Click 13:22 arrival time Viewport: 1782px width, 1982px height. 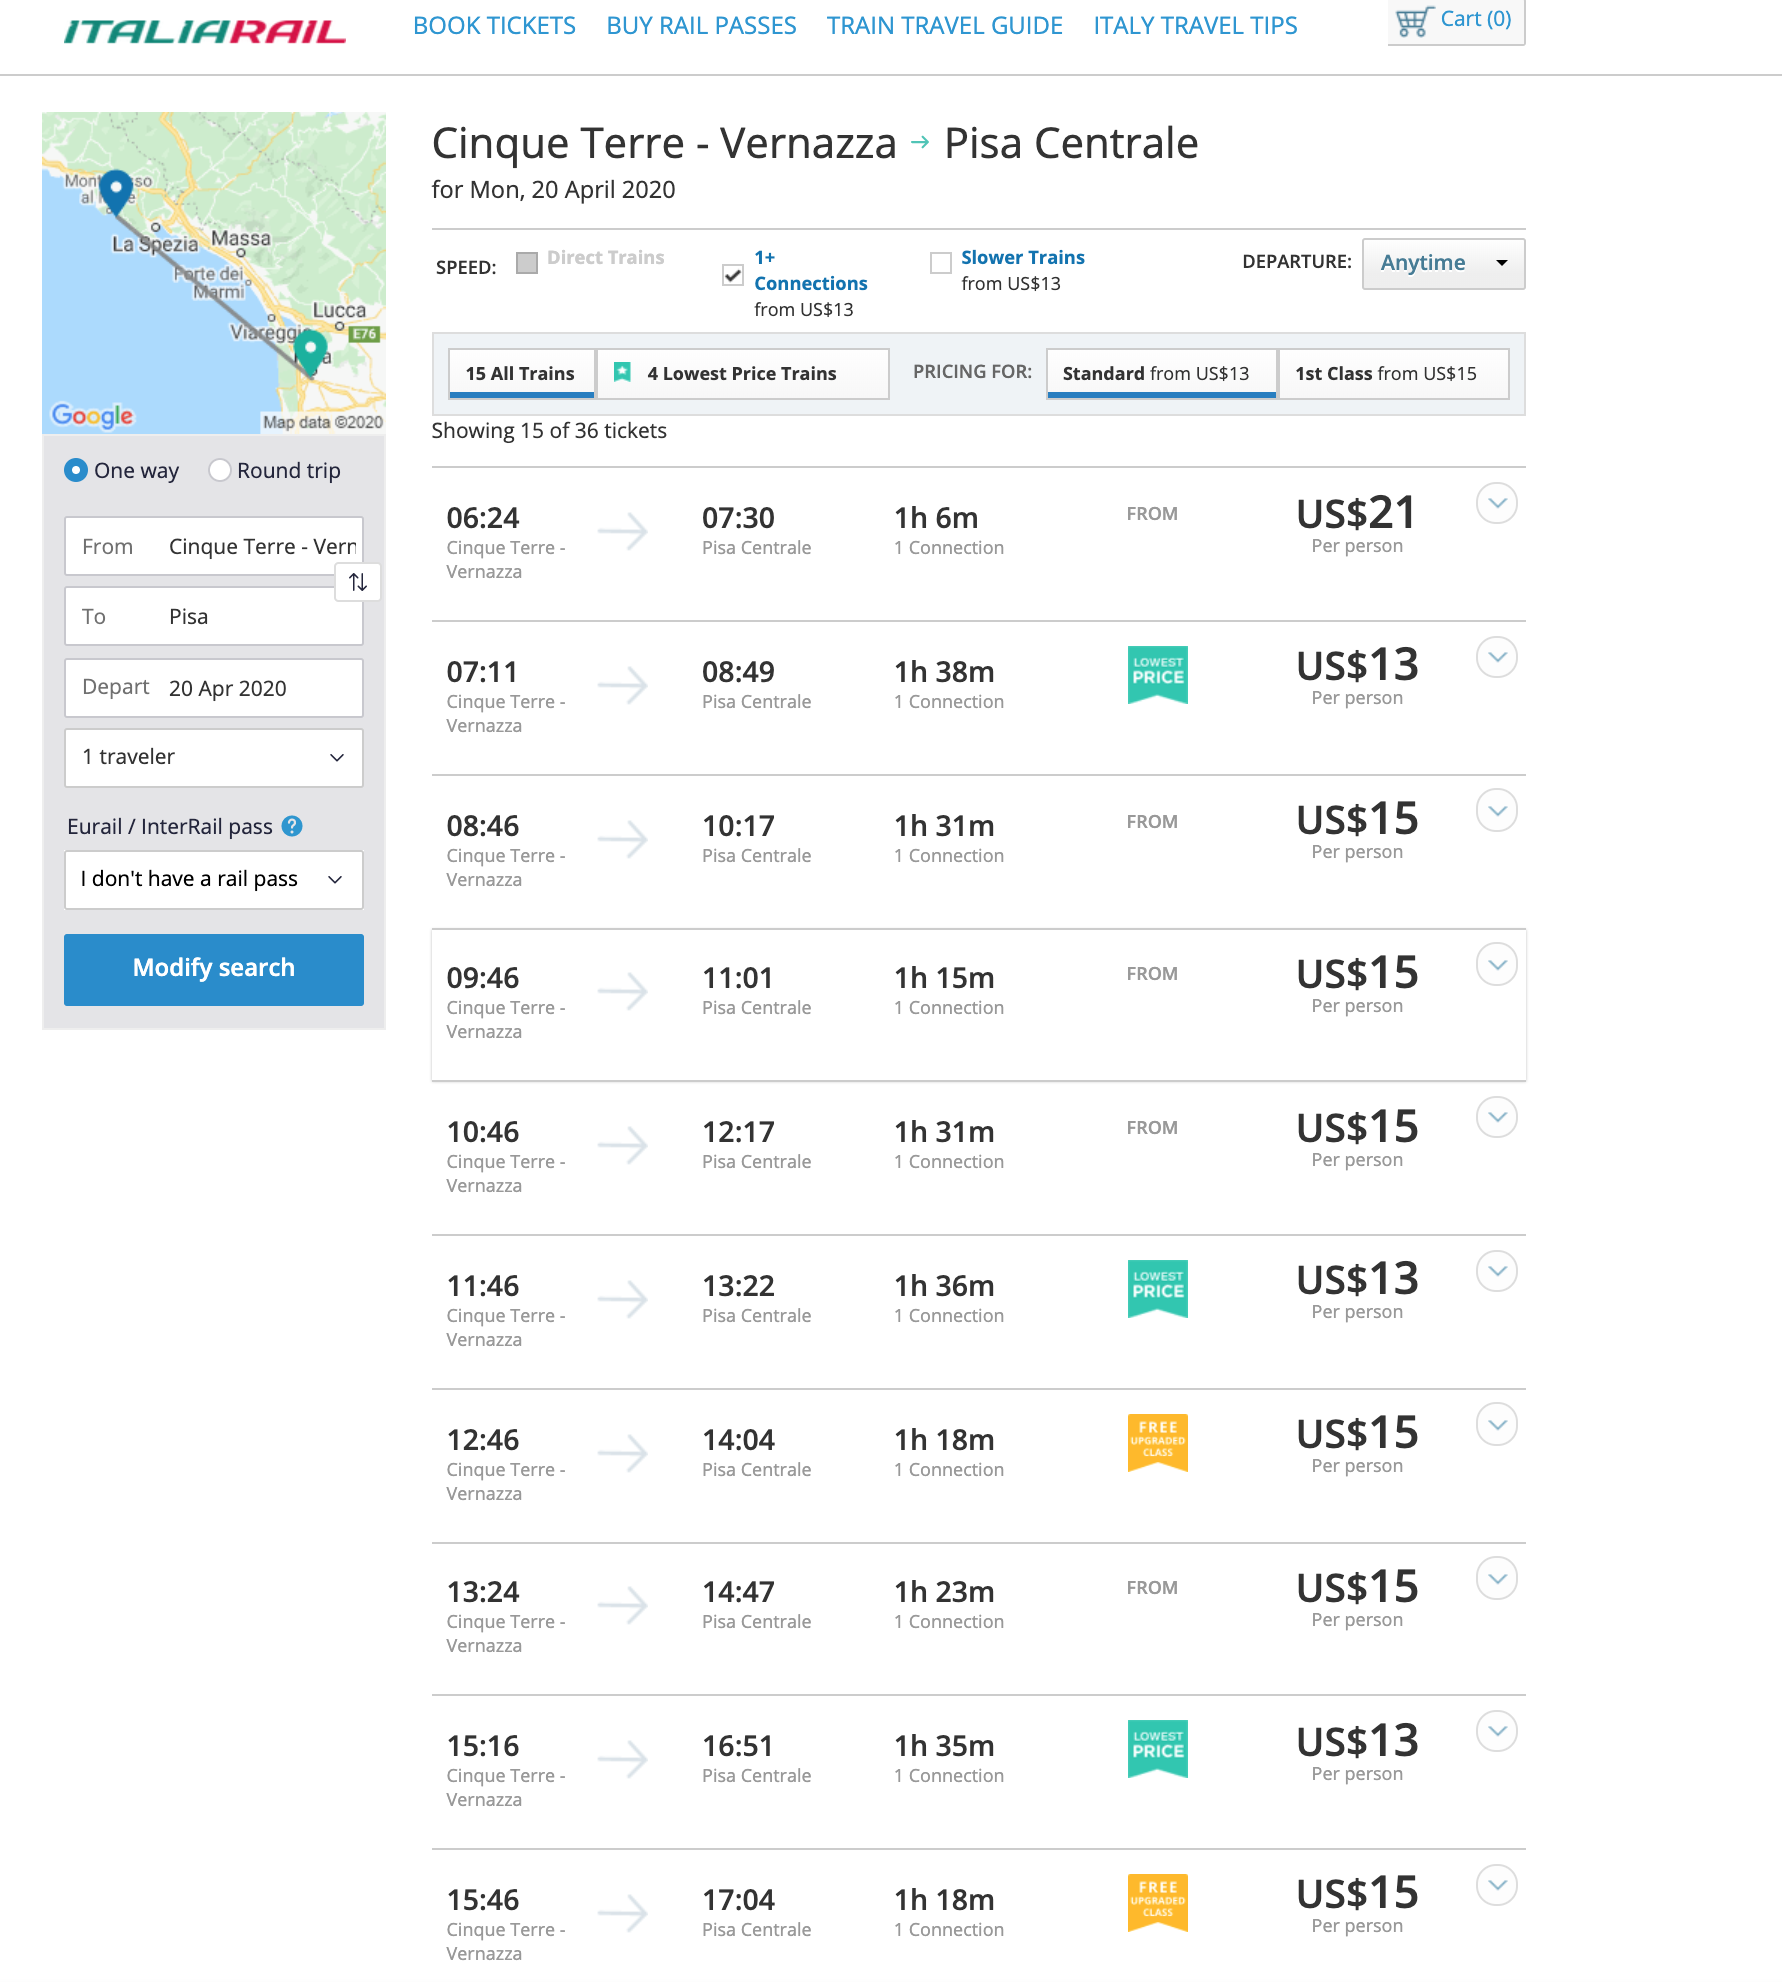[x=738, y=1286]
